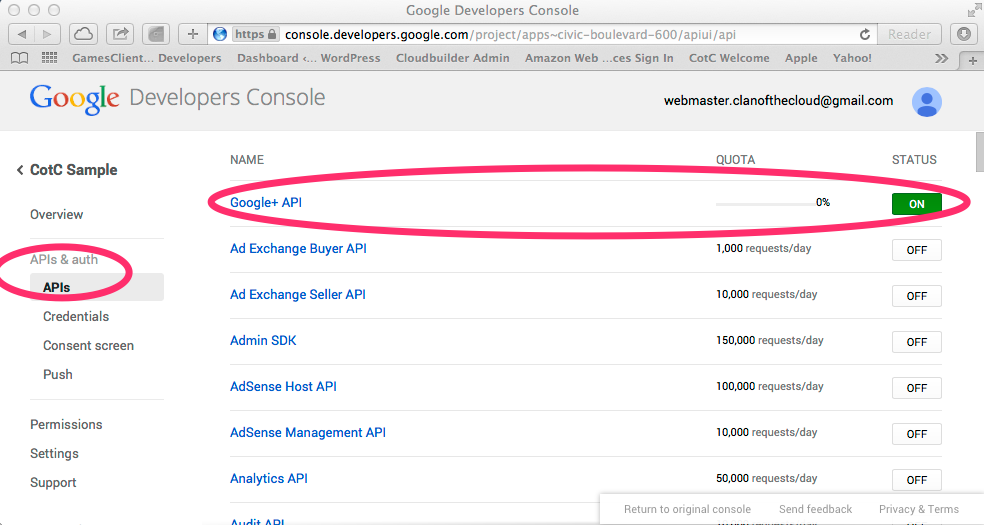
Task: Open a new tab with plus icon
Action: coord(972,61)
